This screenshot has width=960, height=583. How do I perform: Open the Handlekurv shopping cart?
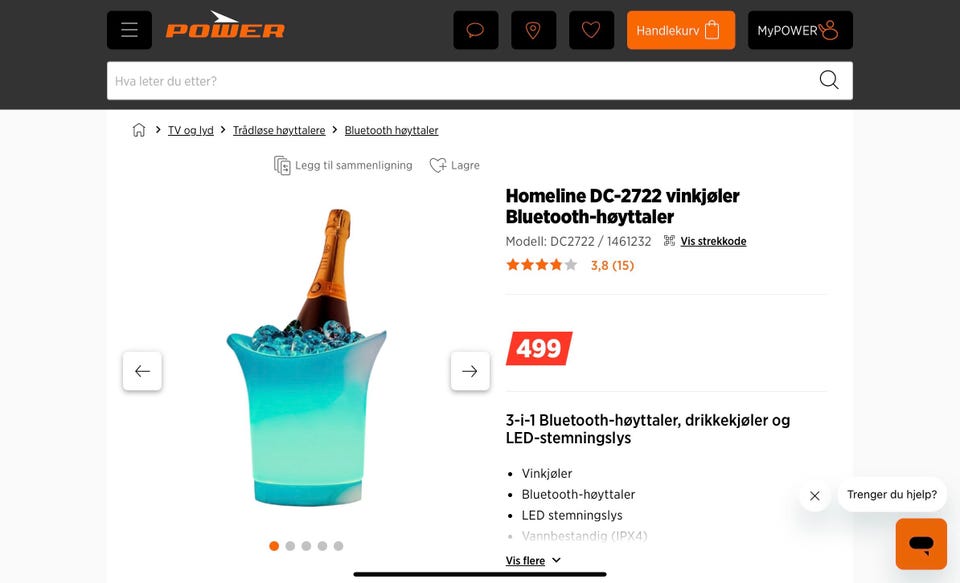coord(681,30)
